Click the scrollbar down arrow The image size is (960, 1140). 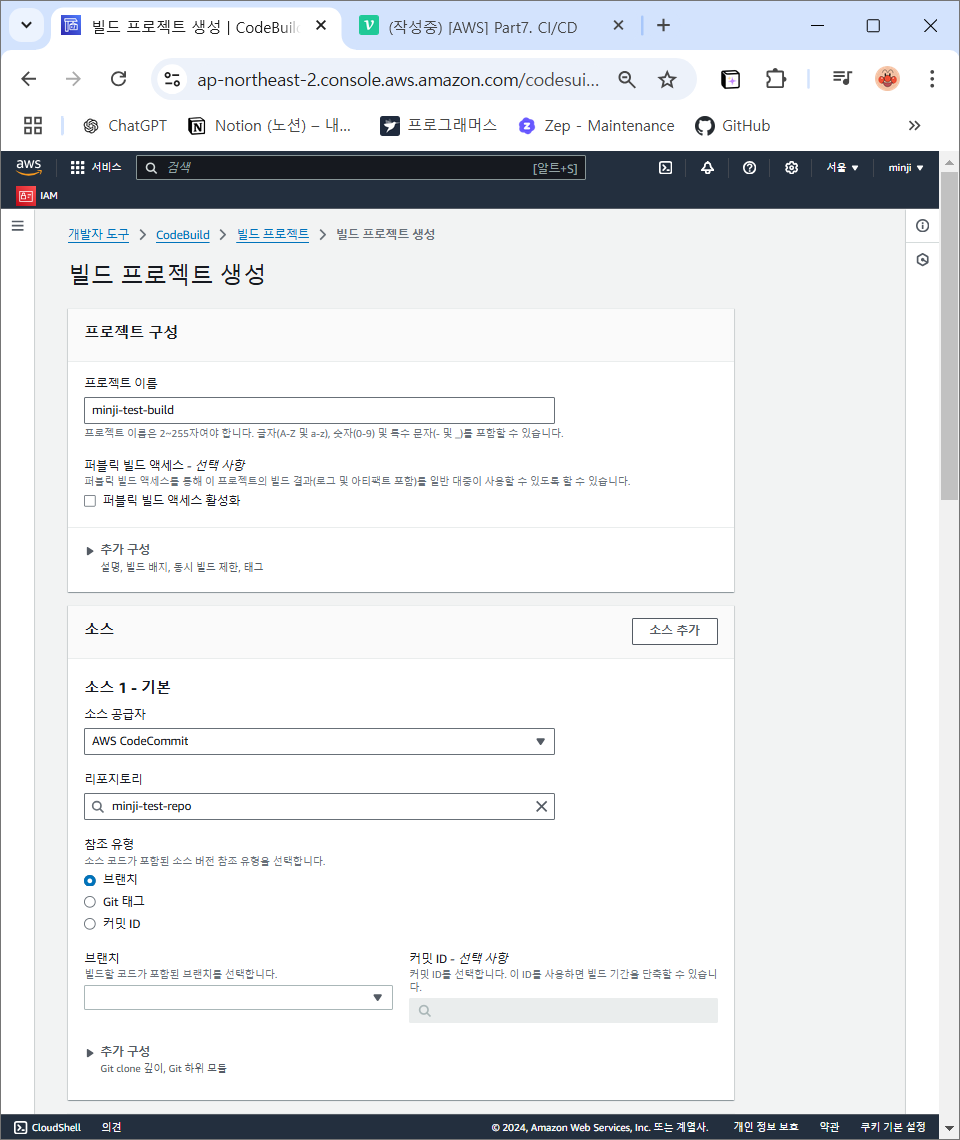(949, 1128)
